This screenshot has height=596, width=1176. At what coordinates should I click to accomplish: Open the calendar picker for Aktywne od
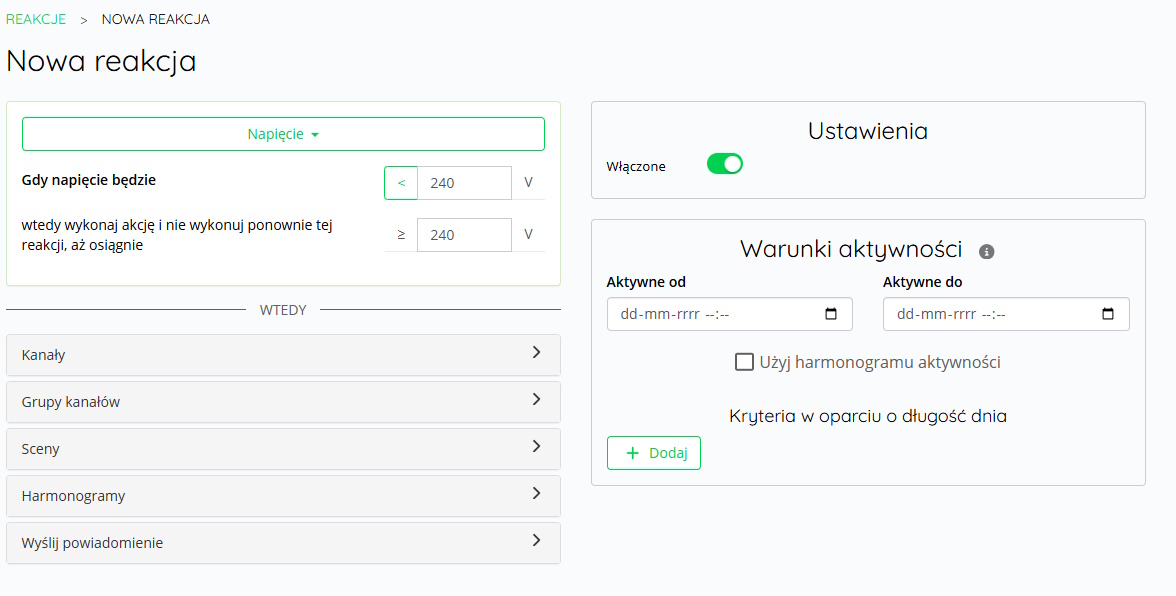pos(832,313)
